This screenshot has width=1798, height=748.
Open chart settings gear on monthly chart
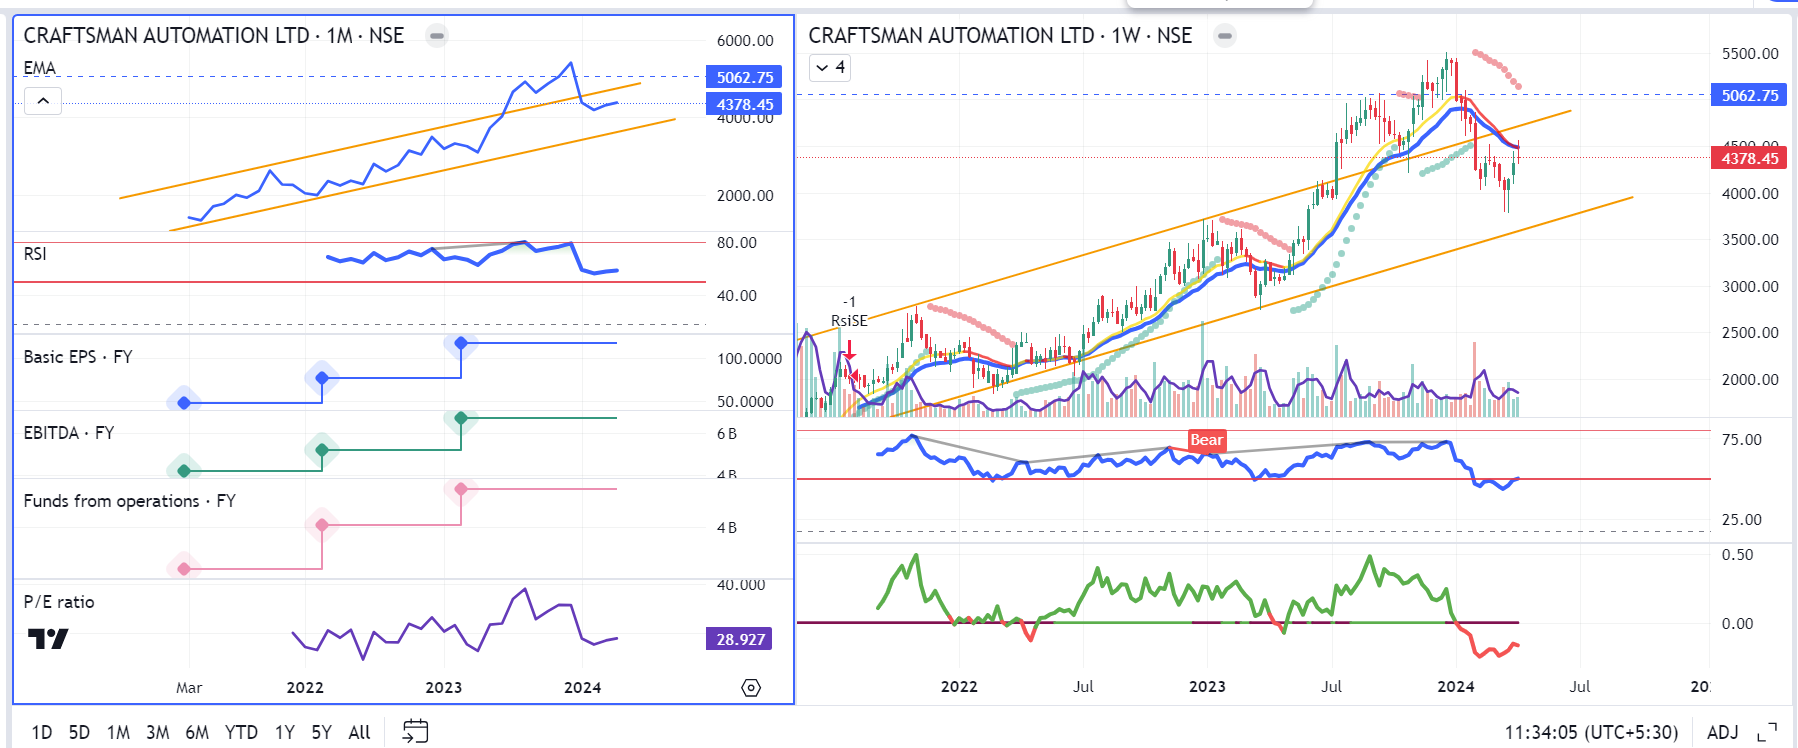(751, 688)
